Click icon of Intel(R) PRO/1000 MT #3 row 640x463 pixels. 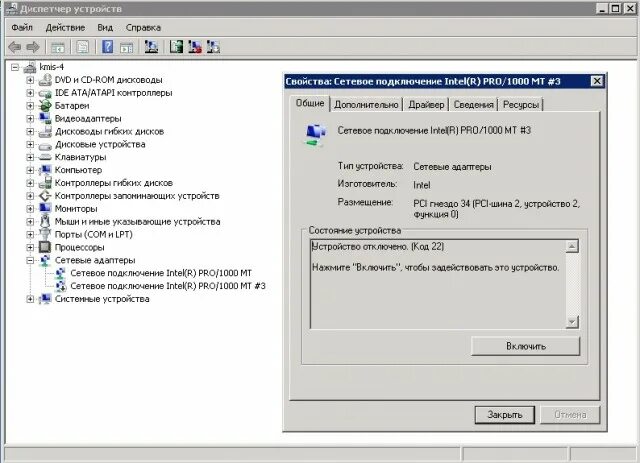click(60, 286)
